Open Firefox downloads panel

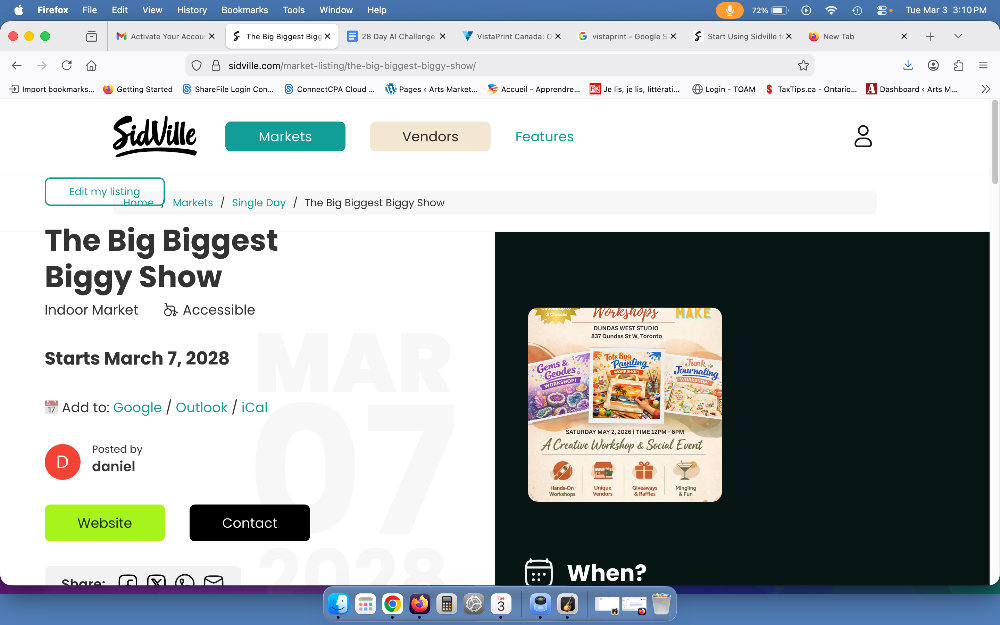[x=908, y=65]
